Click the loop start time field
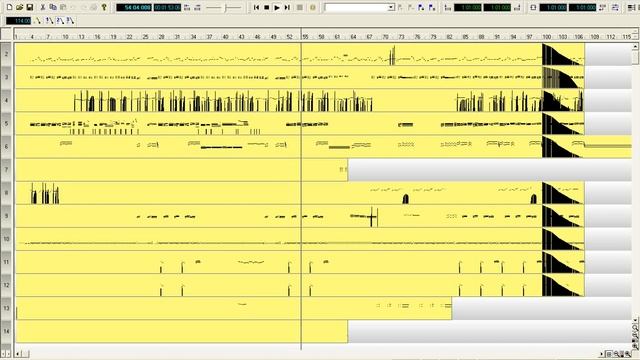This screenshot has width=640, height=360. 553,7
